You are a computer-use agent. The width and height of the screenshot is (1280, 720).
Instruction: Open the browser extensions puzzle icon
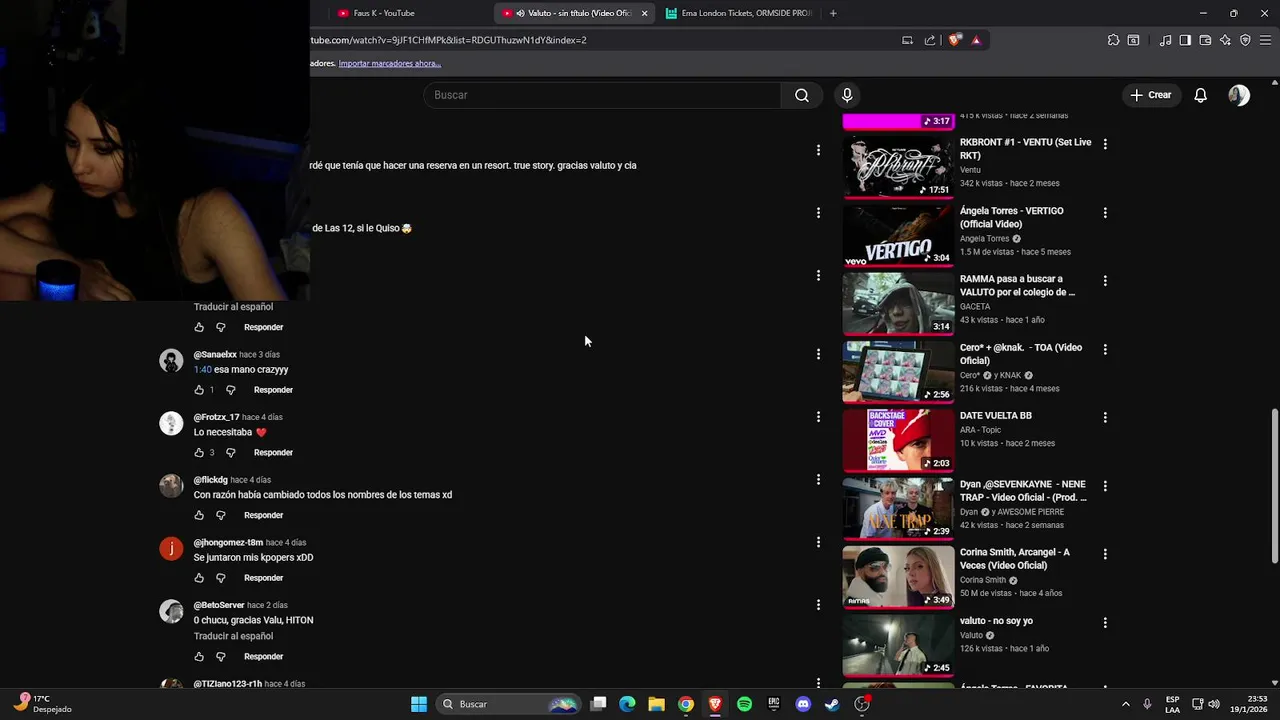[x=1113, y=40]
